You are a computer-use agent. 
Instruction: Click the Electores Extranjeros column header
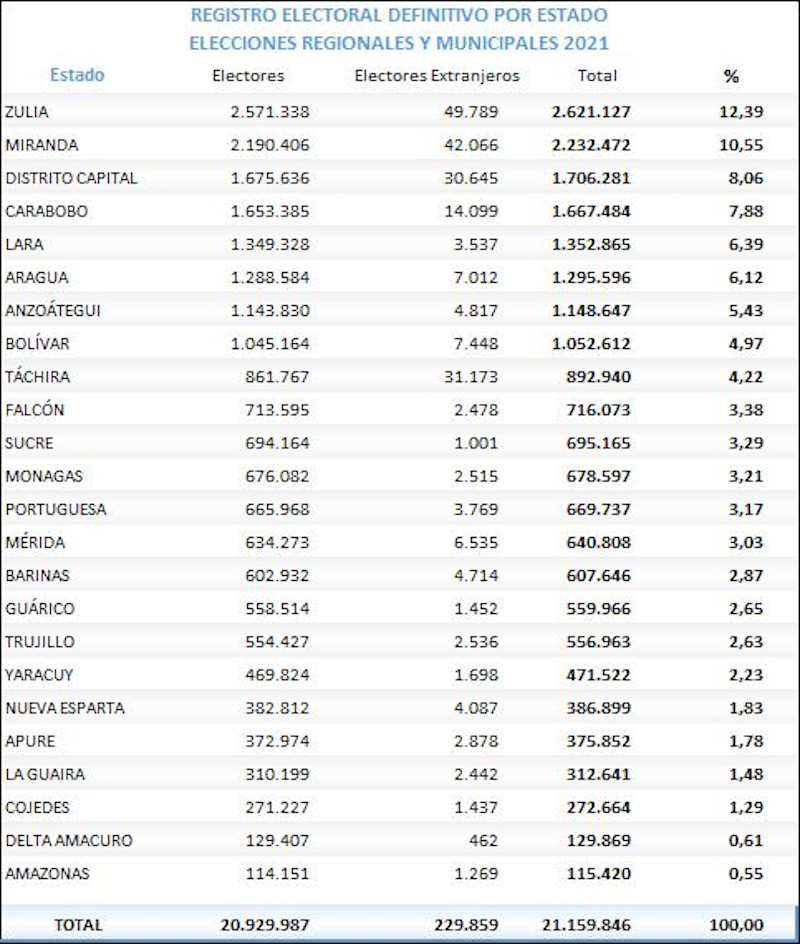437,76
